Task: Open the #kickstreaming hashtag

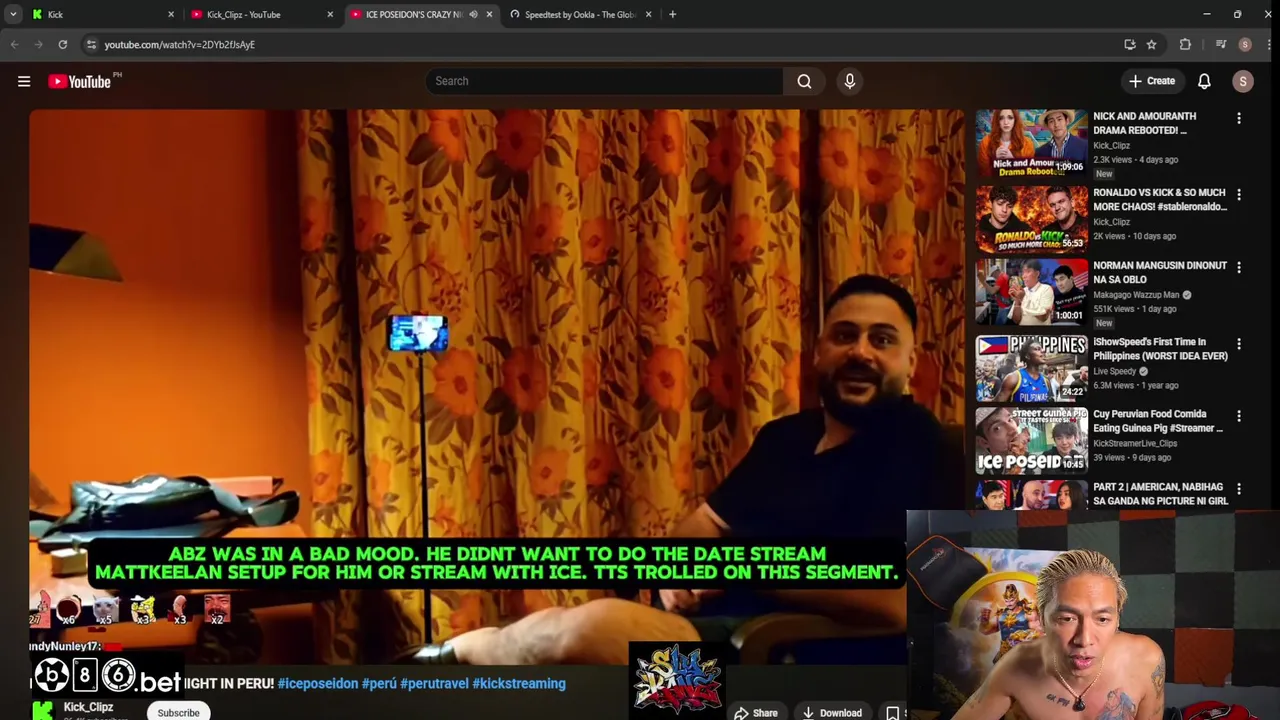Action: click(519, 683)
